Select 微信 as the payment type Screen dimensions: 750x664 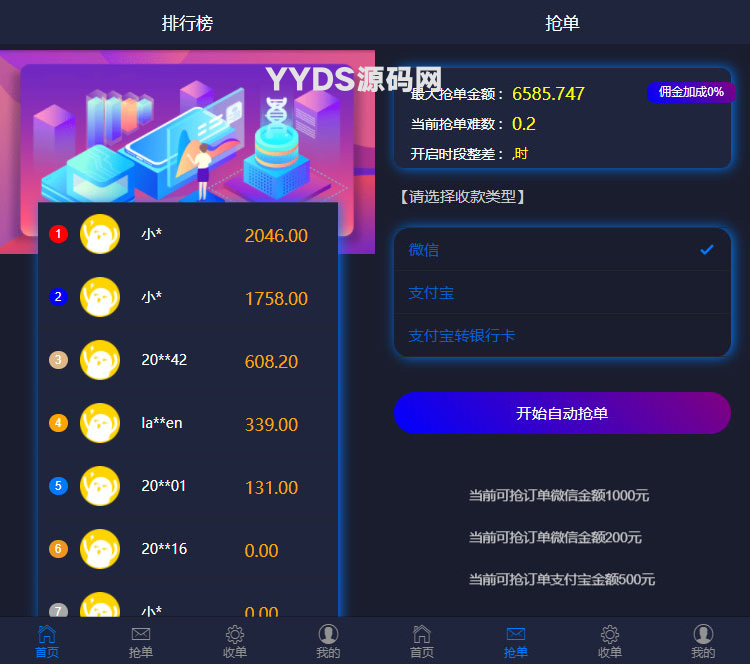[562, 250]
